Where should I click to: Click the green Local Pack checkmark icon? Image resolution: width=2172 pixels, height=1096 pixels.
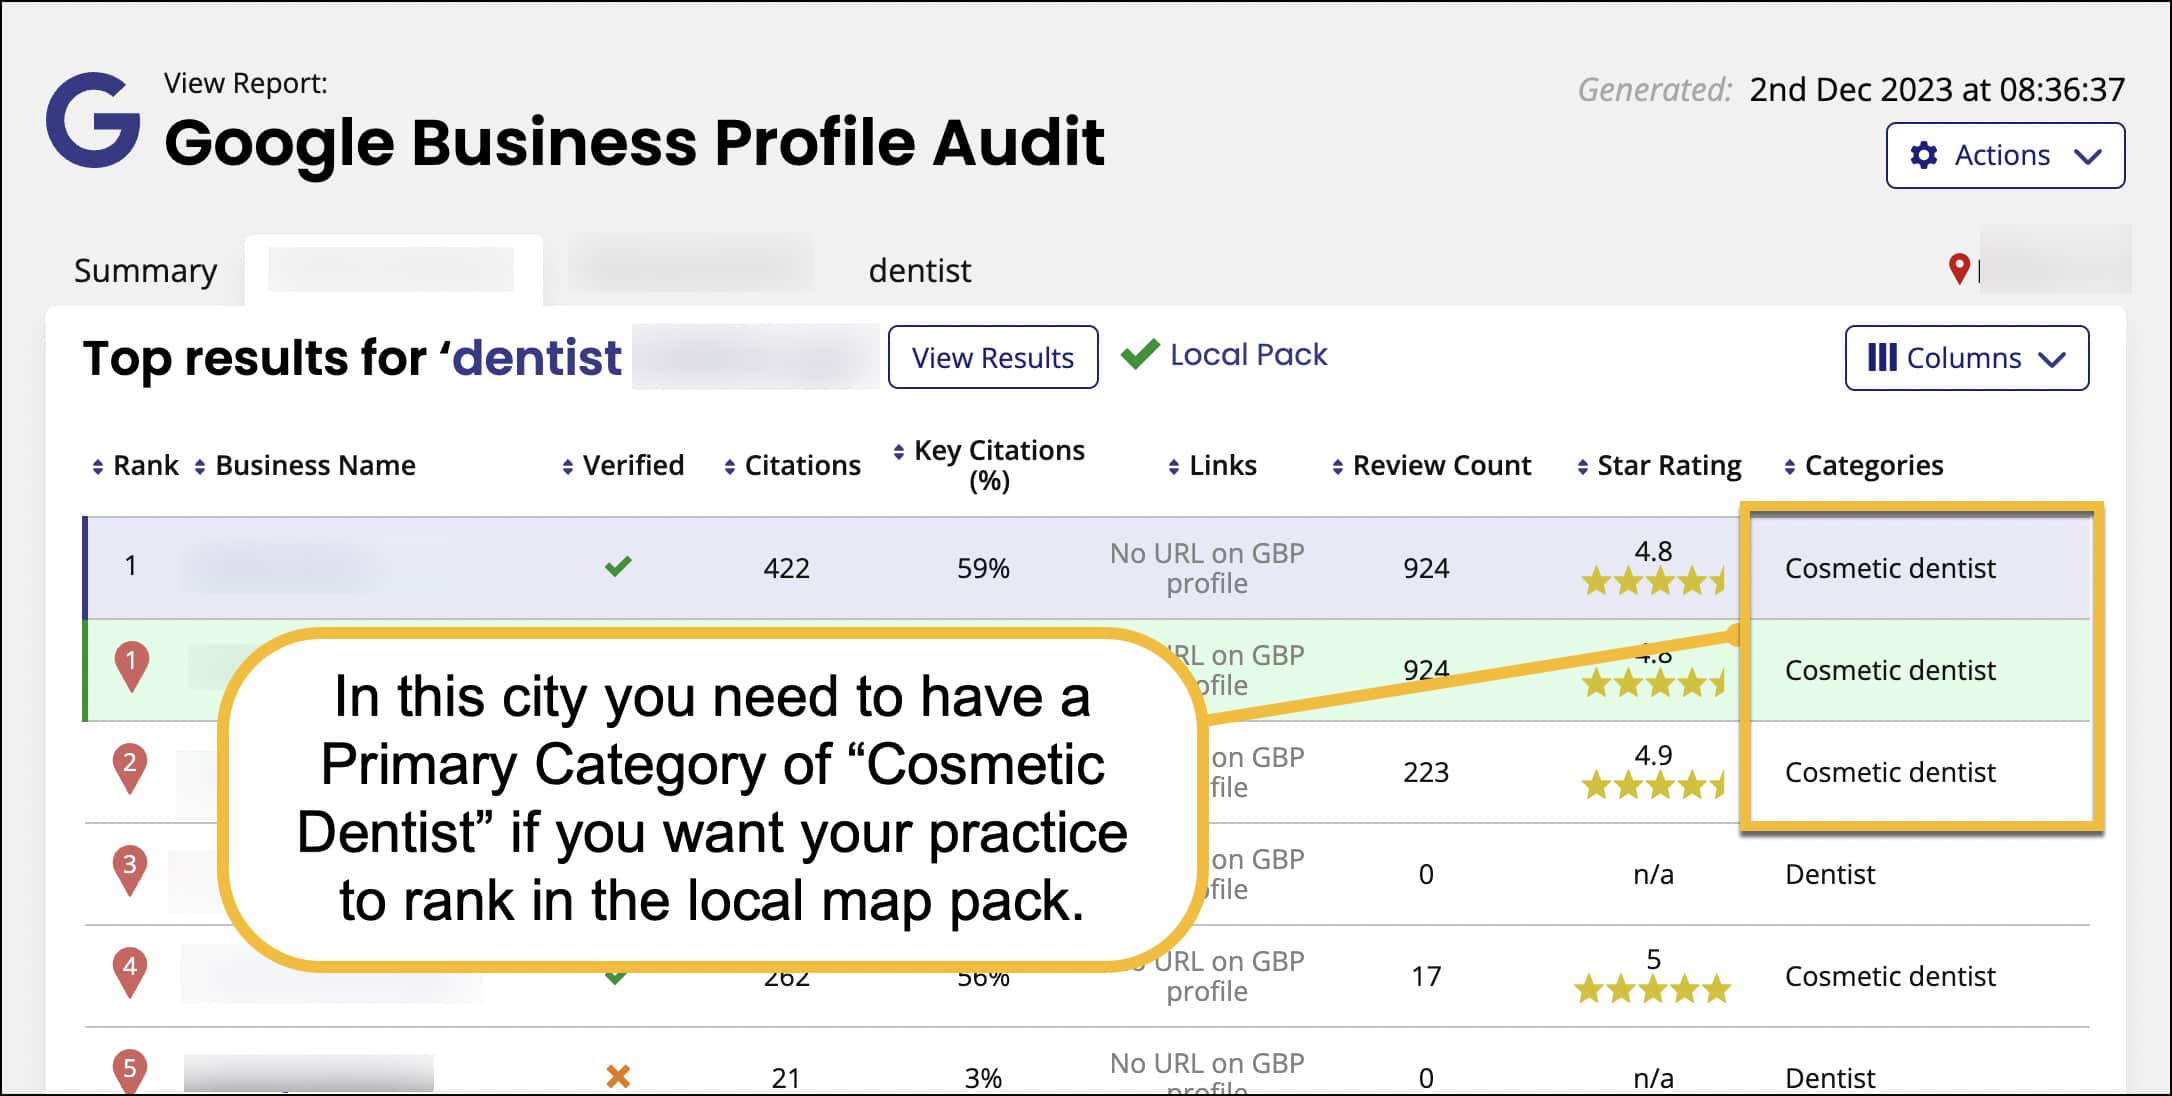(1139, 354)
